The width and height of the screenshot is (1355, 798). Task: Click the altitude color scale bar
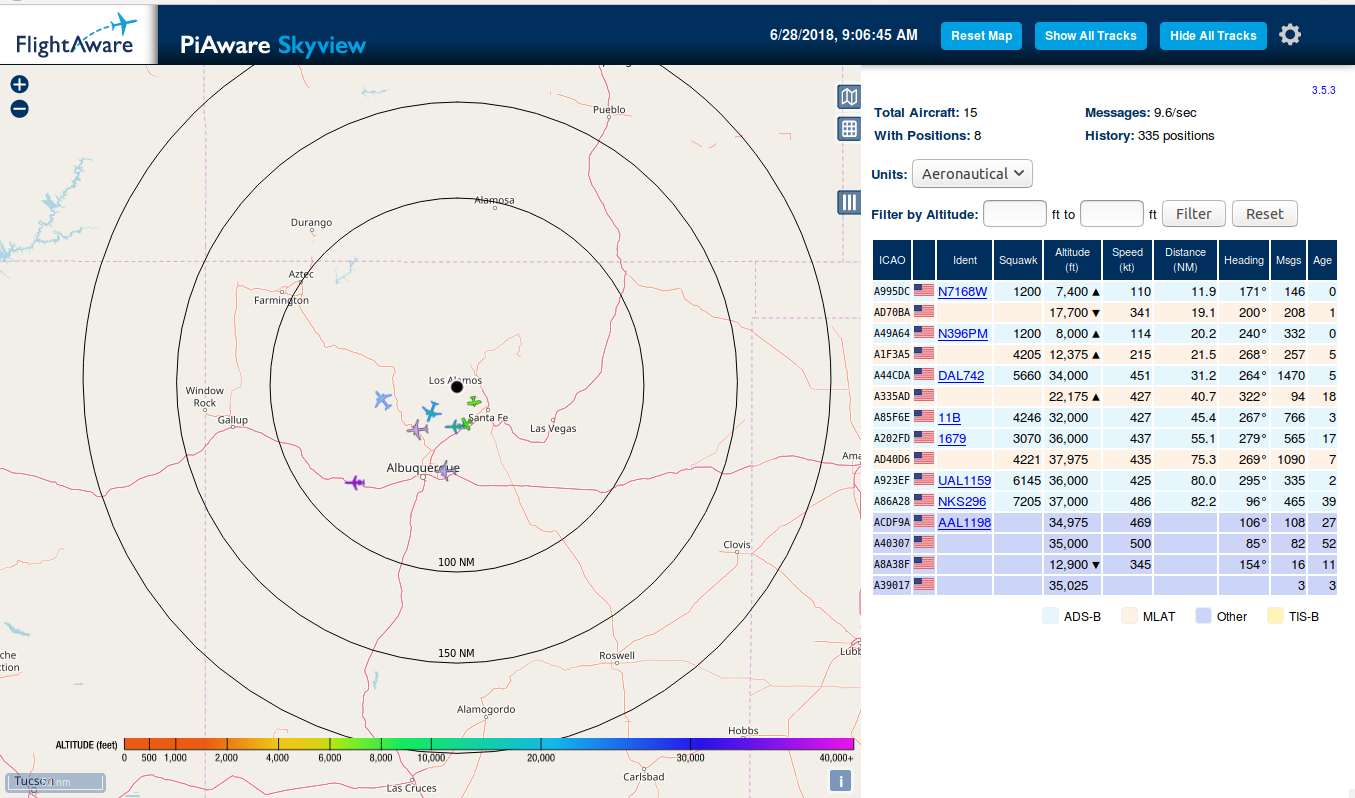point(489,744)
